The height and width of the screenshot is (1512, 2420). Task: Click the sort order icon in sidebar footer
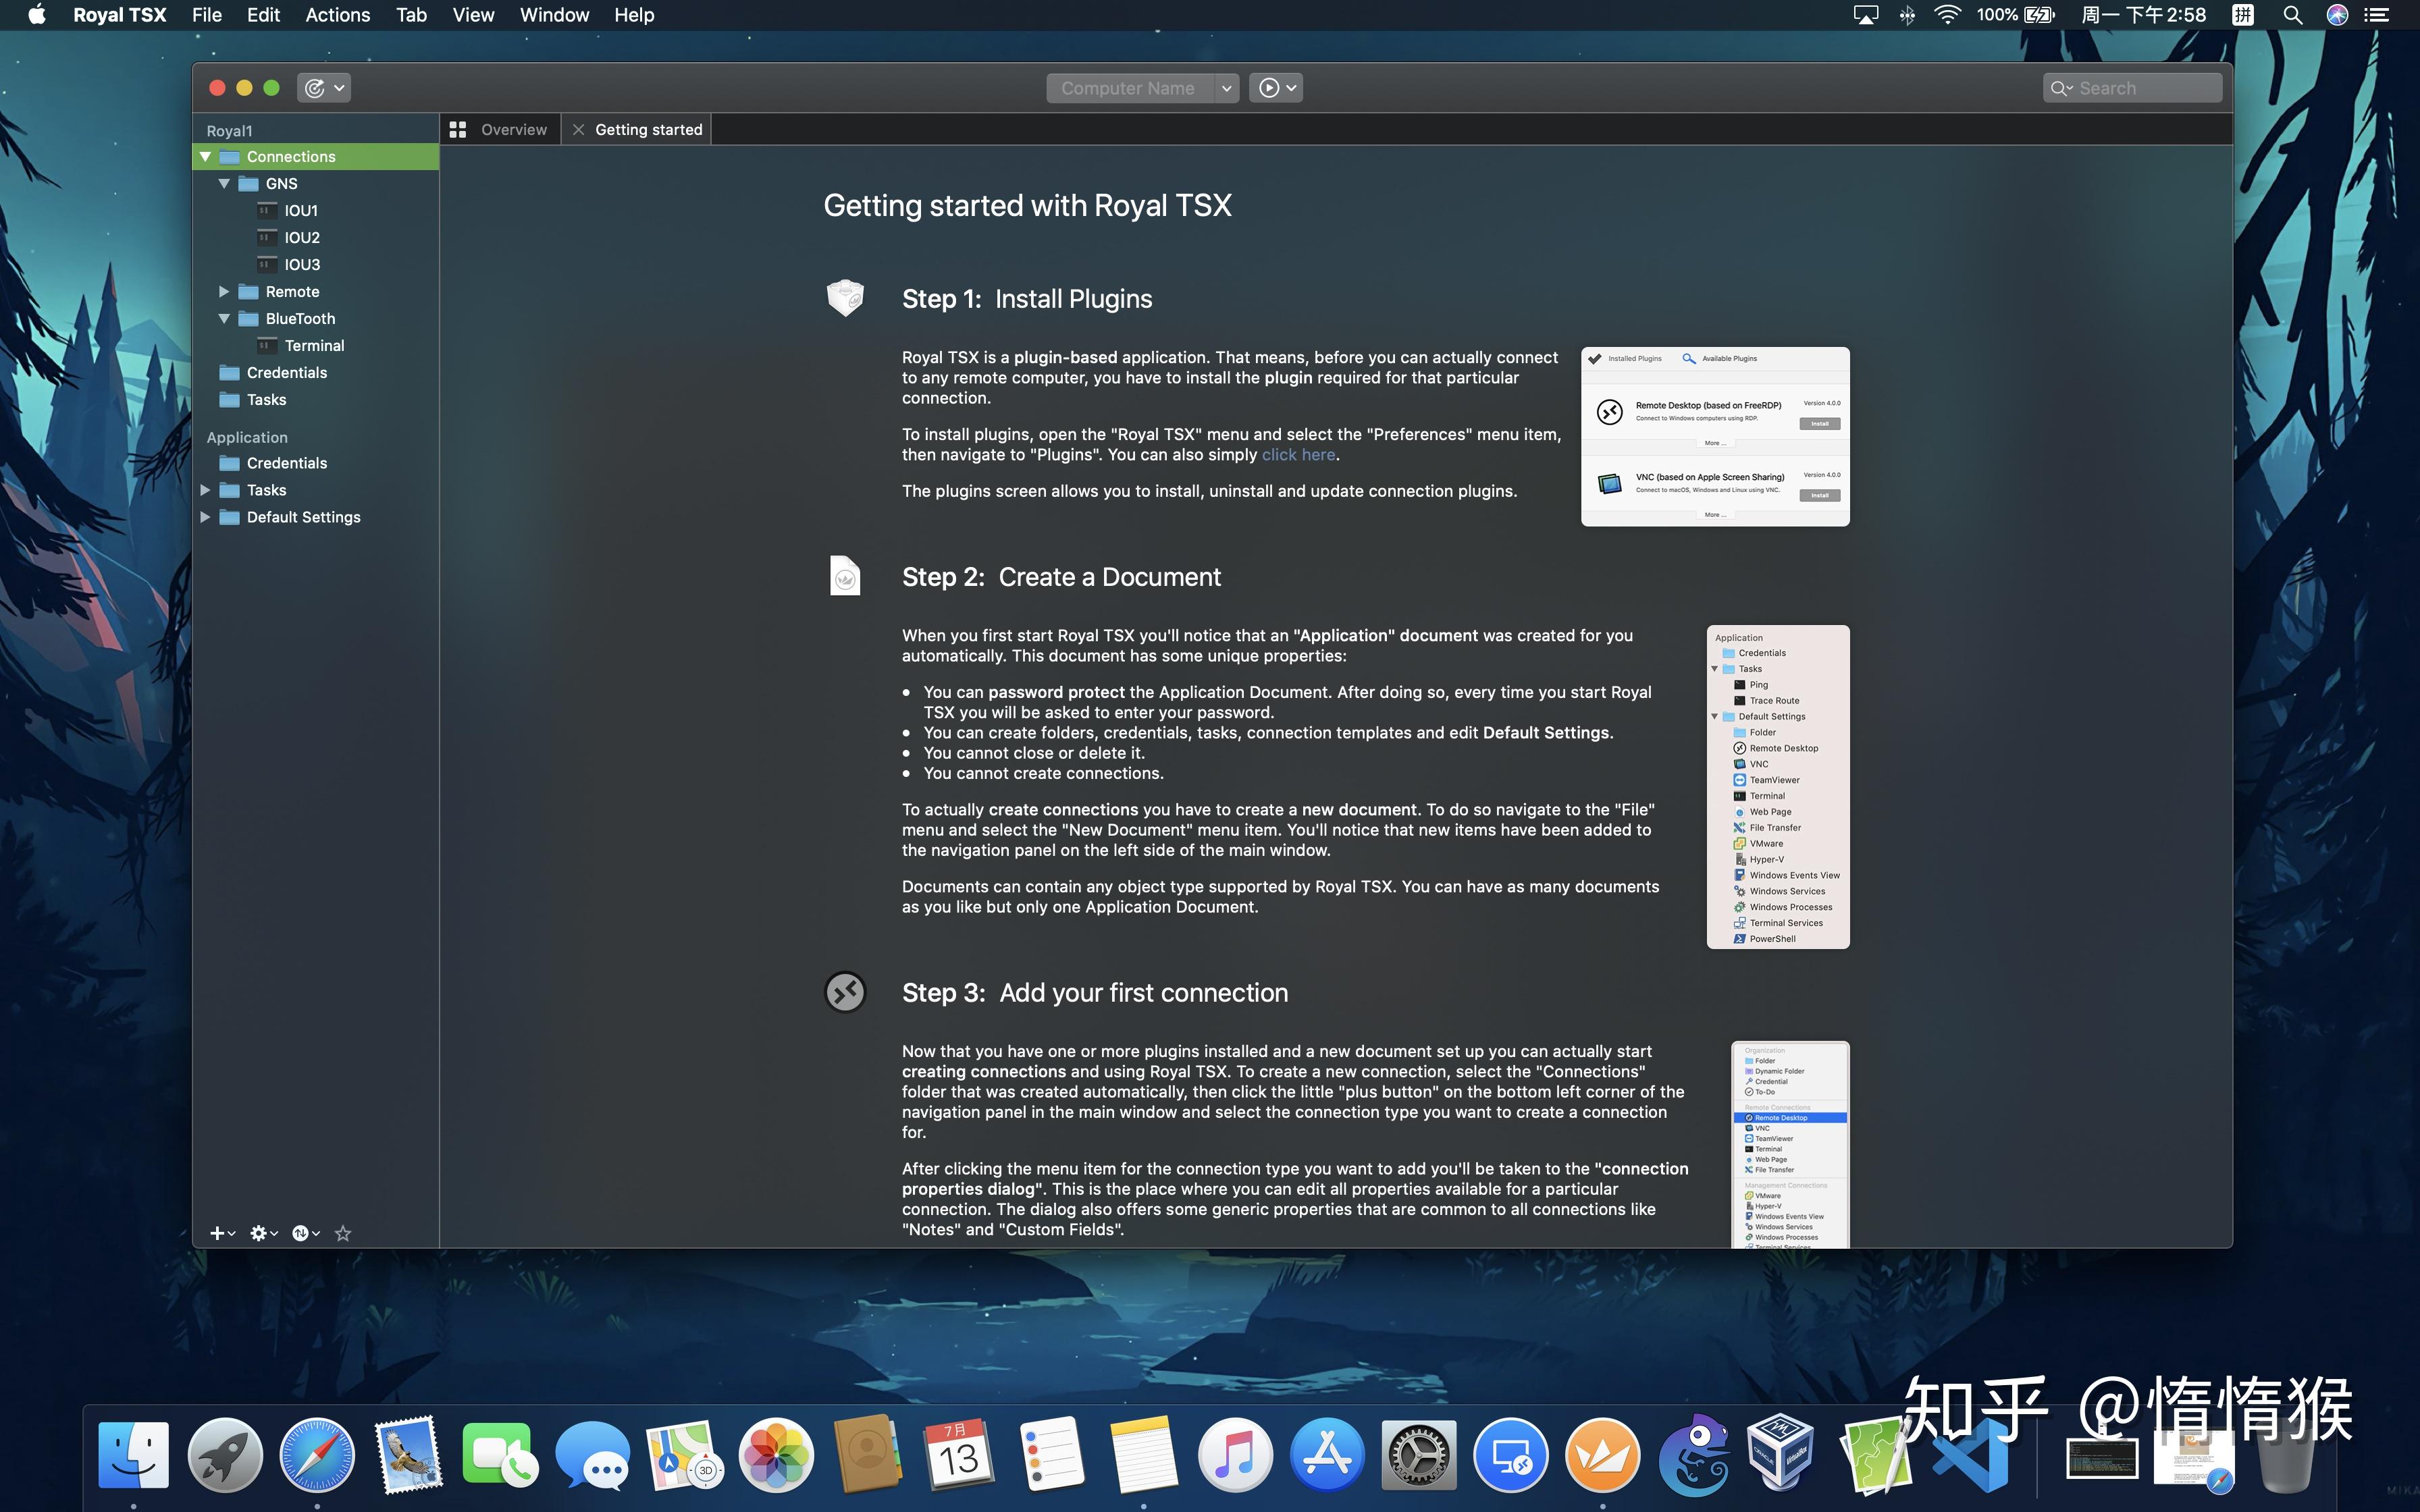tap(301, 1233)
